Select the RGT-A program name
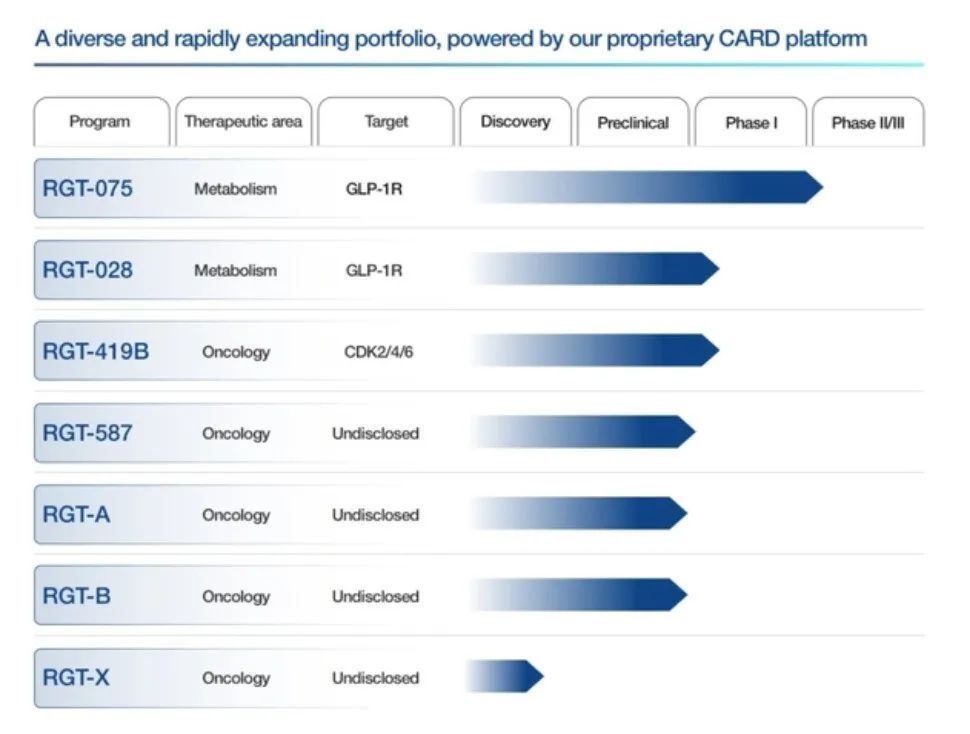970x734 pixels. click(76, 514)
